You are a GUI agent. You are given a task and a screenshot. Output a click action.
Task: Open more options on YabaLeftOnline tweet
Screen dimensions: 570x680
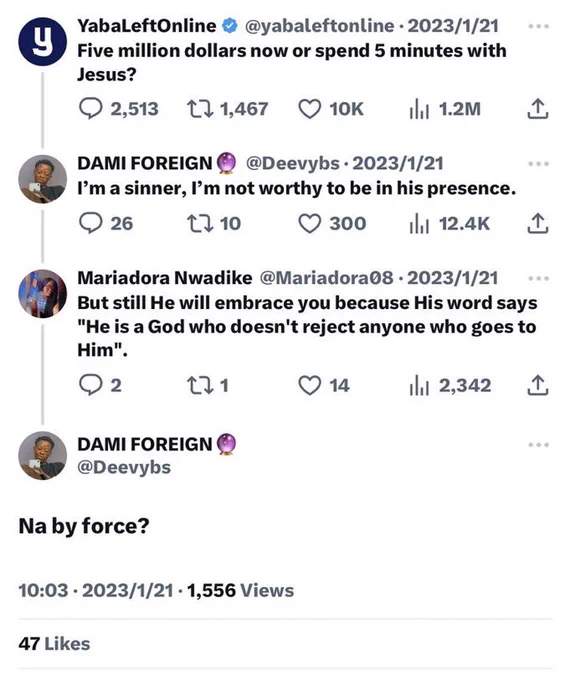pos(539,26)
